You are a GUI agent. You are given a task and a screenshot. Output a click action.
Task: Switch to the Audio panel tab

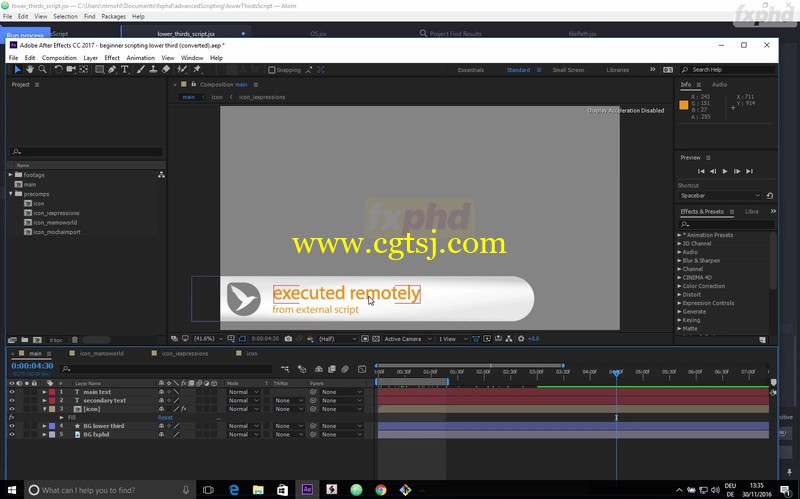pyautogui.click(x=719, y=85)
